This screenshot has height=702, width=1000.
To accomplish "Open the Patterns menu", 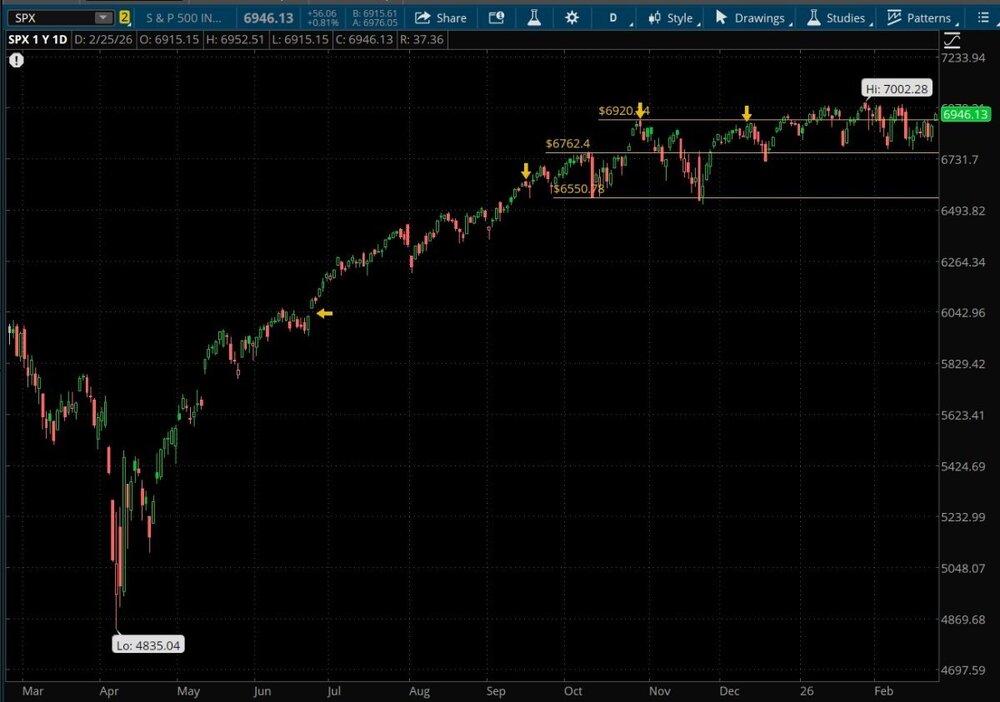I will 919,17.
